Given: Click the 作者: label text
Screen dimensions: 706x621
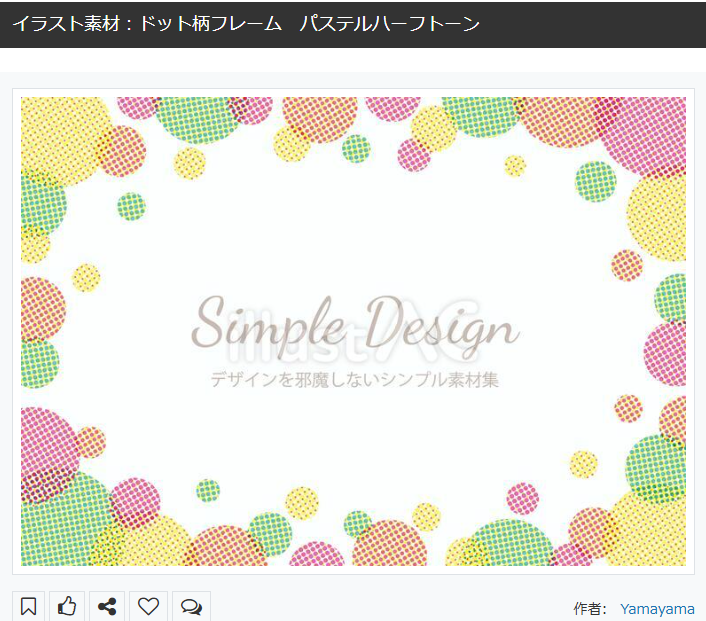Looking at the screenshot, I should 590,609.
